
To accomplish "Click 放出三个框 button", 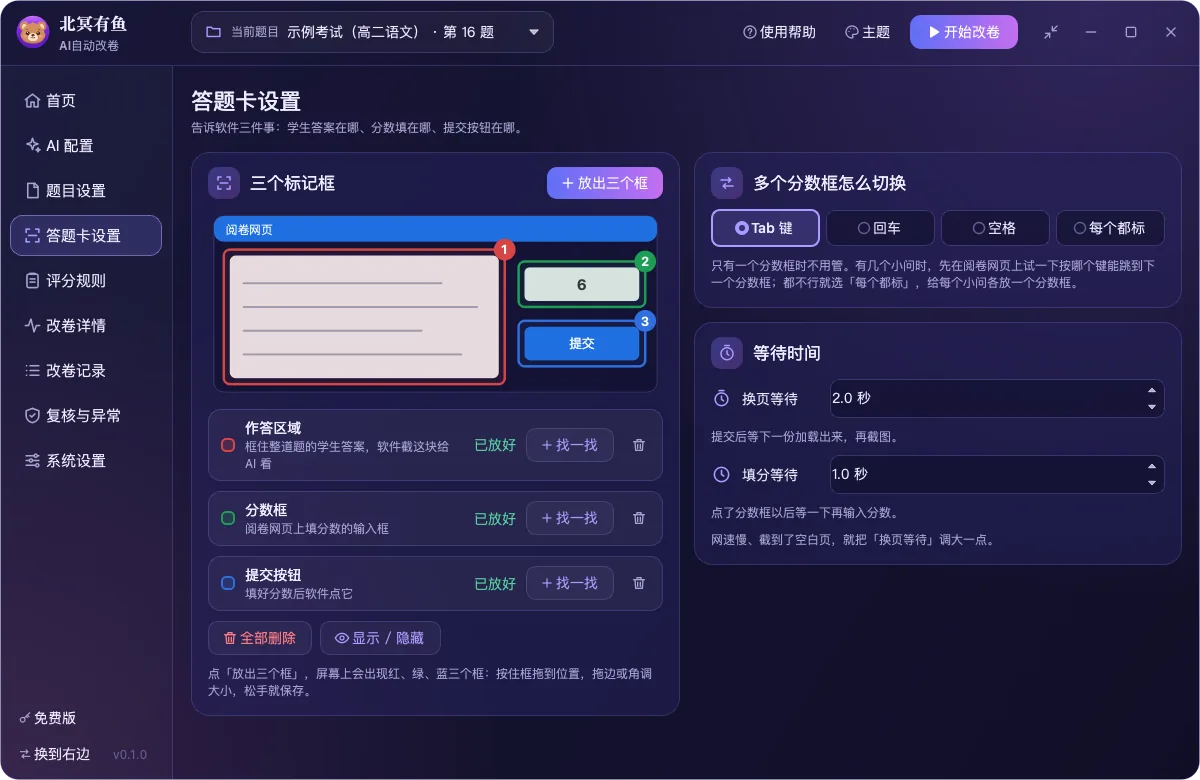I will pos(605,183).
